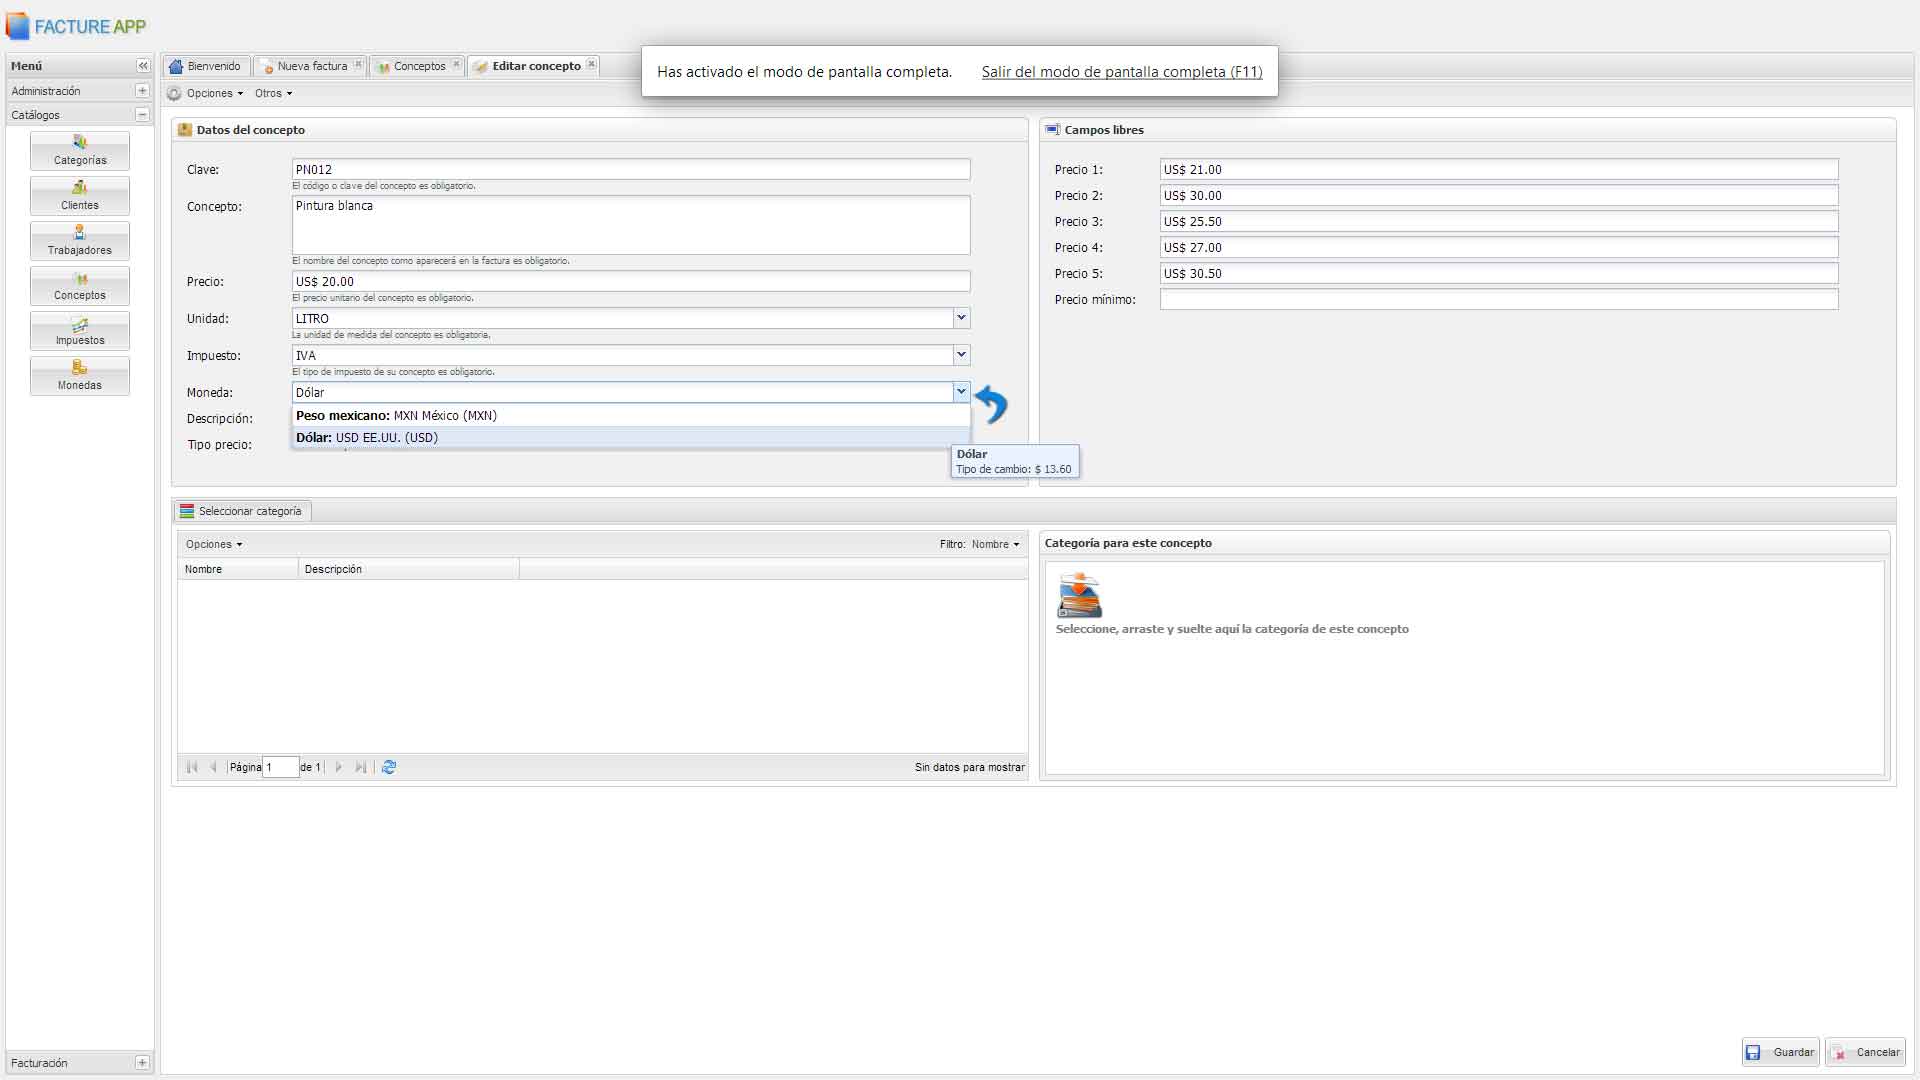Choose Peso mexicano from currency list
Viewport: 1920px width, 1080px height.
pos(396,416)
